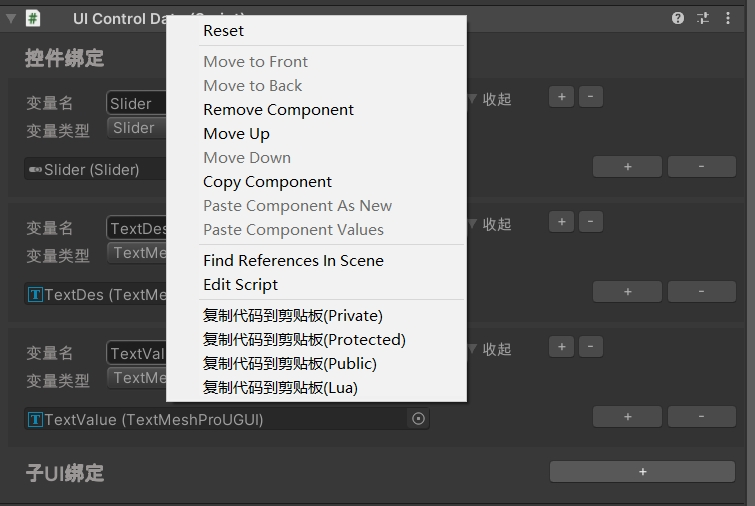Click small minus button beside Slider 收起

[x=591, y=97]
